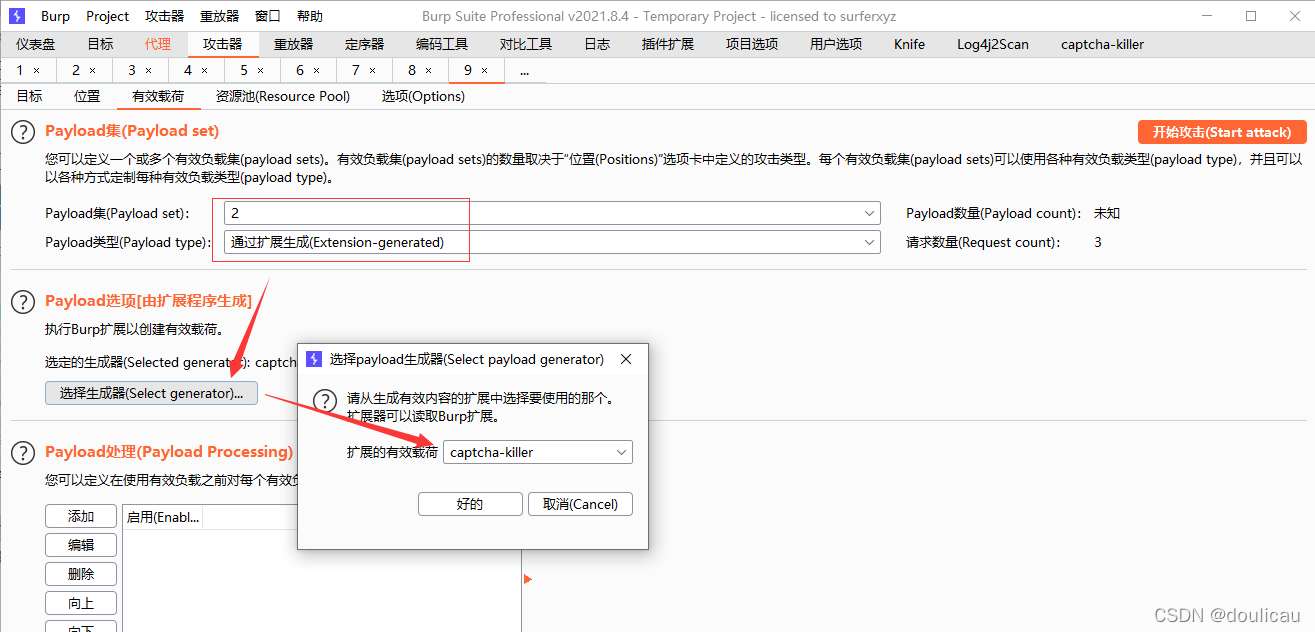Screen dimensions: 1315x632
Task: Switch to the Knife tab
Action: [x=910, y=44]
